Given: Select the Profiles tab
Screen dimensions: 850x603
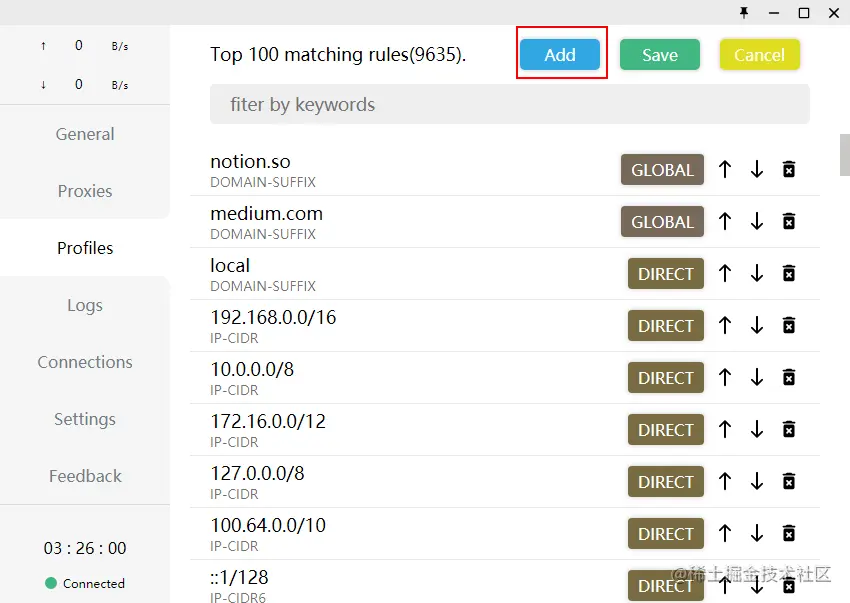Looking at the screenshot, I should click(85, 248).
